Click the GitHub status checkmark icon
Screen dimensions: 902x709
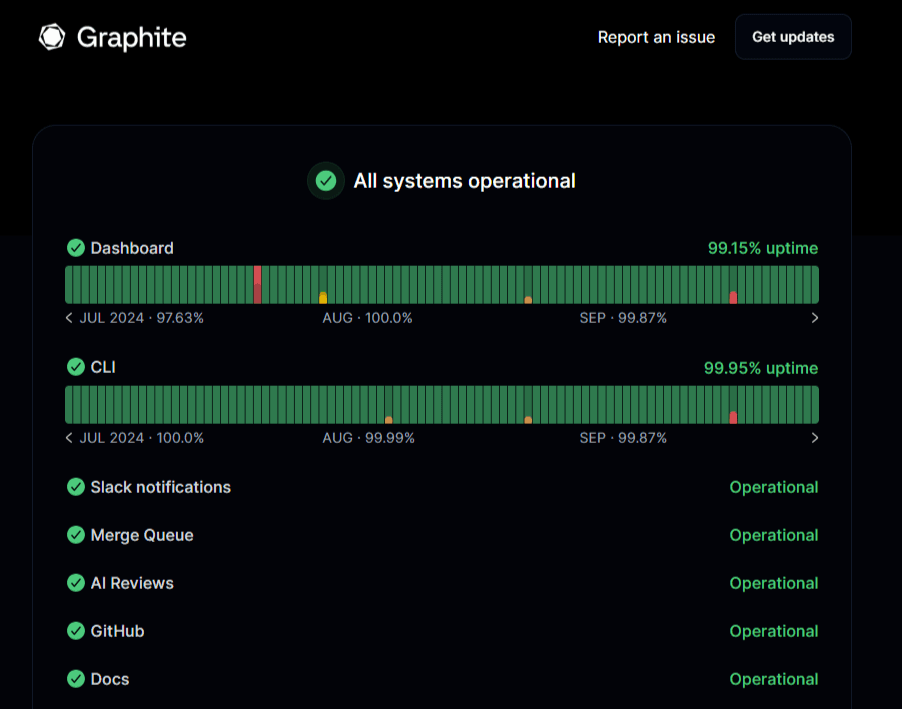[x=76, y=631]
